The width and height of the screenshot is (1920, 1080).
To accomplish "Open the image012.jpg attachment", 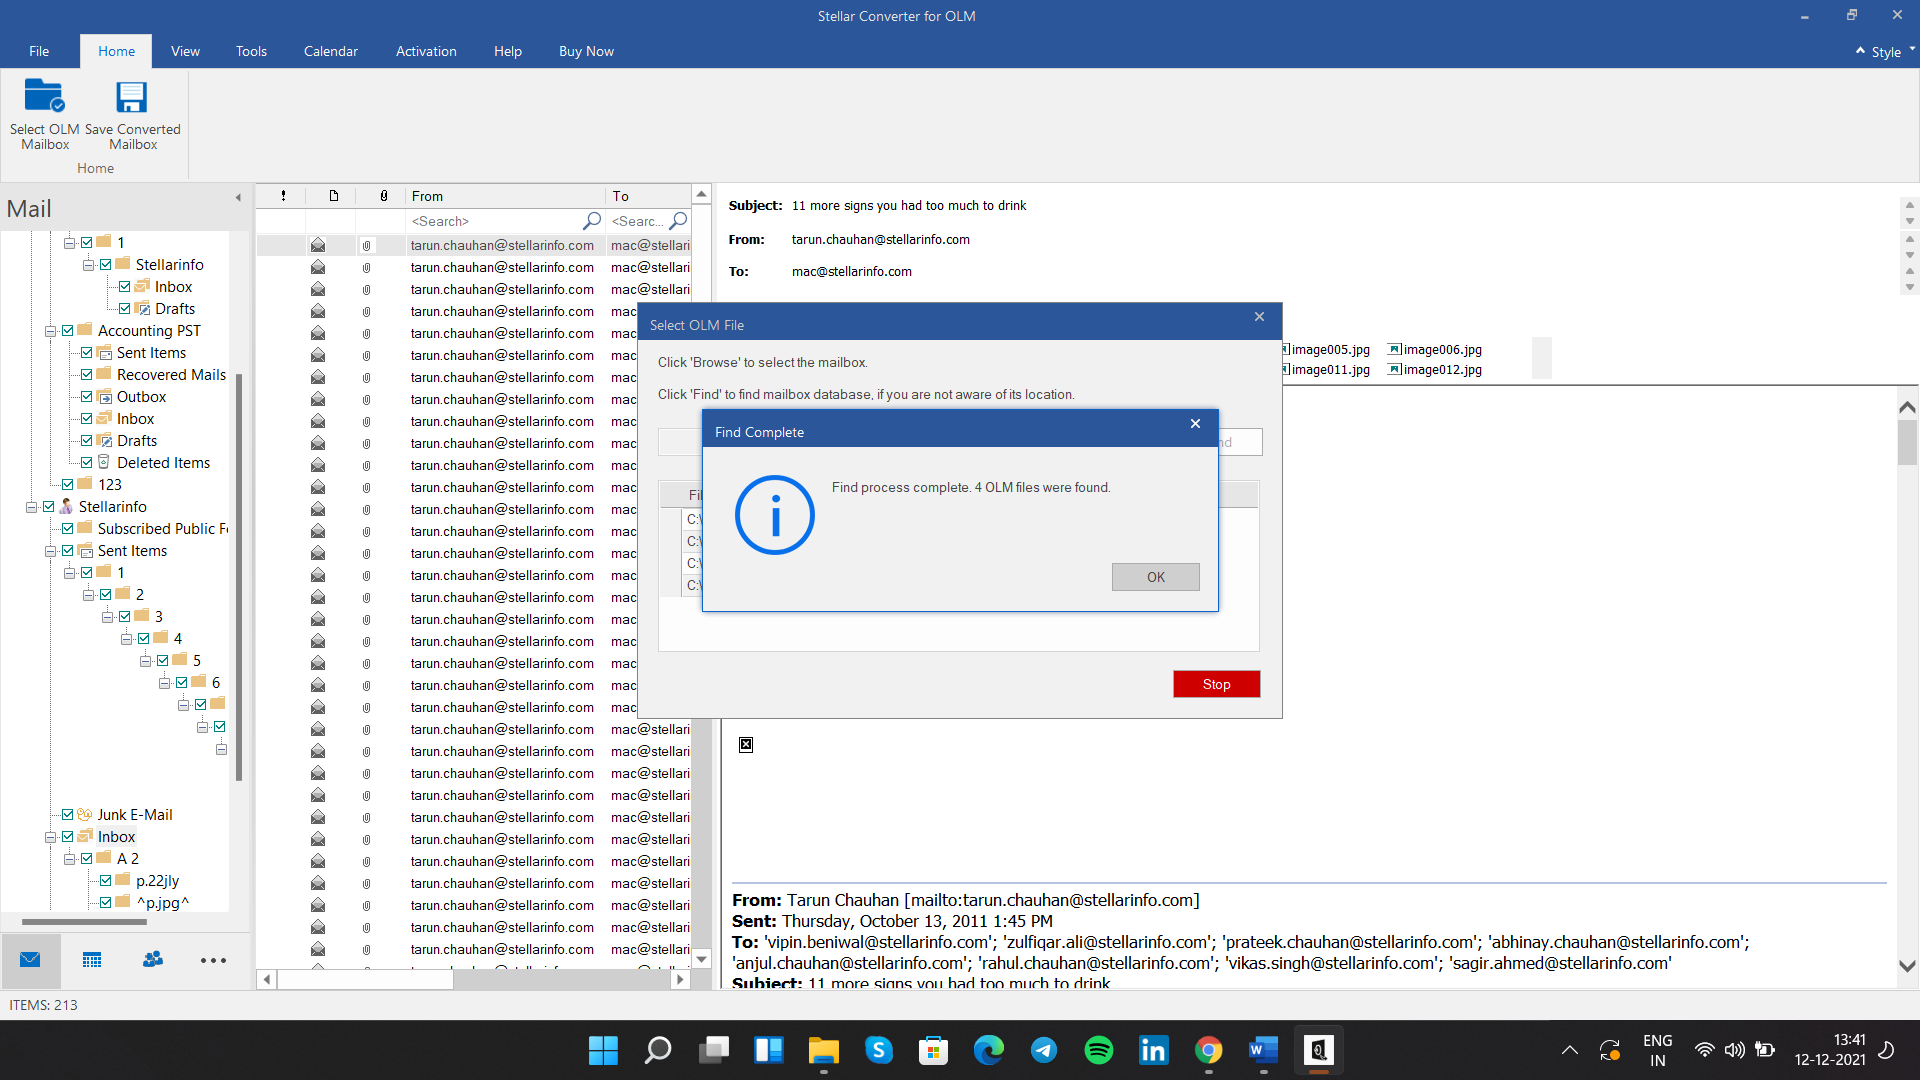I will 1435,369.
